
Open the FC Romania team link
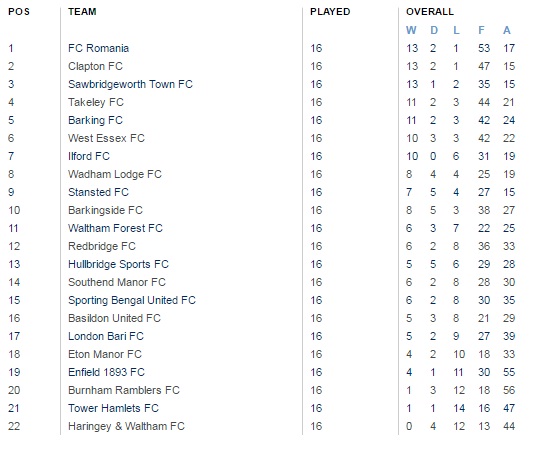click(x=98, y=48)
